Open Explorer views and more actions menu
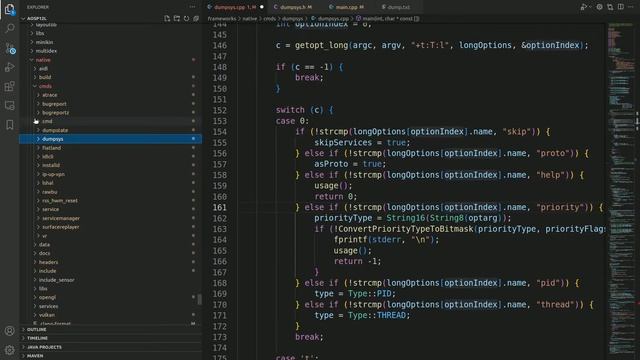640x360 pixels. click(x=192, y=7)
